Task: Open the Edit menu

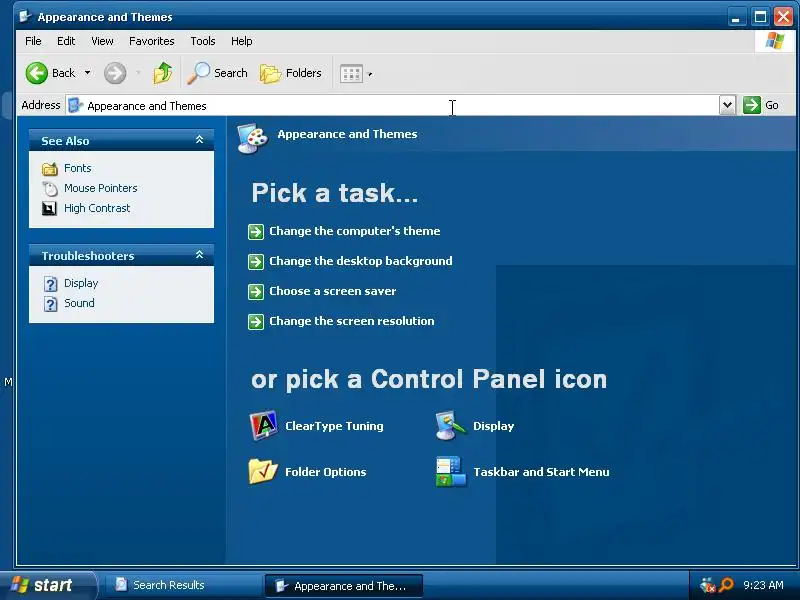Action: click(66, 41)
